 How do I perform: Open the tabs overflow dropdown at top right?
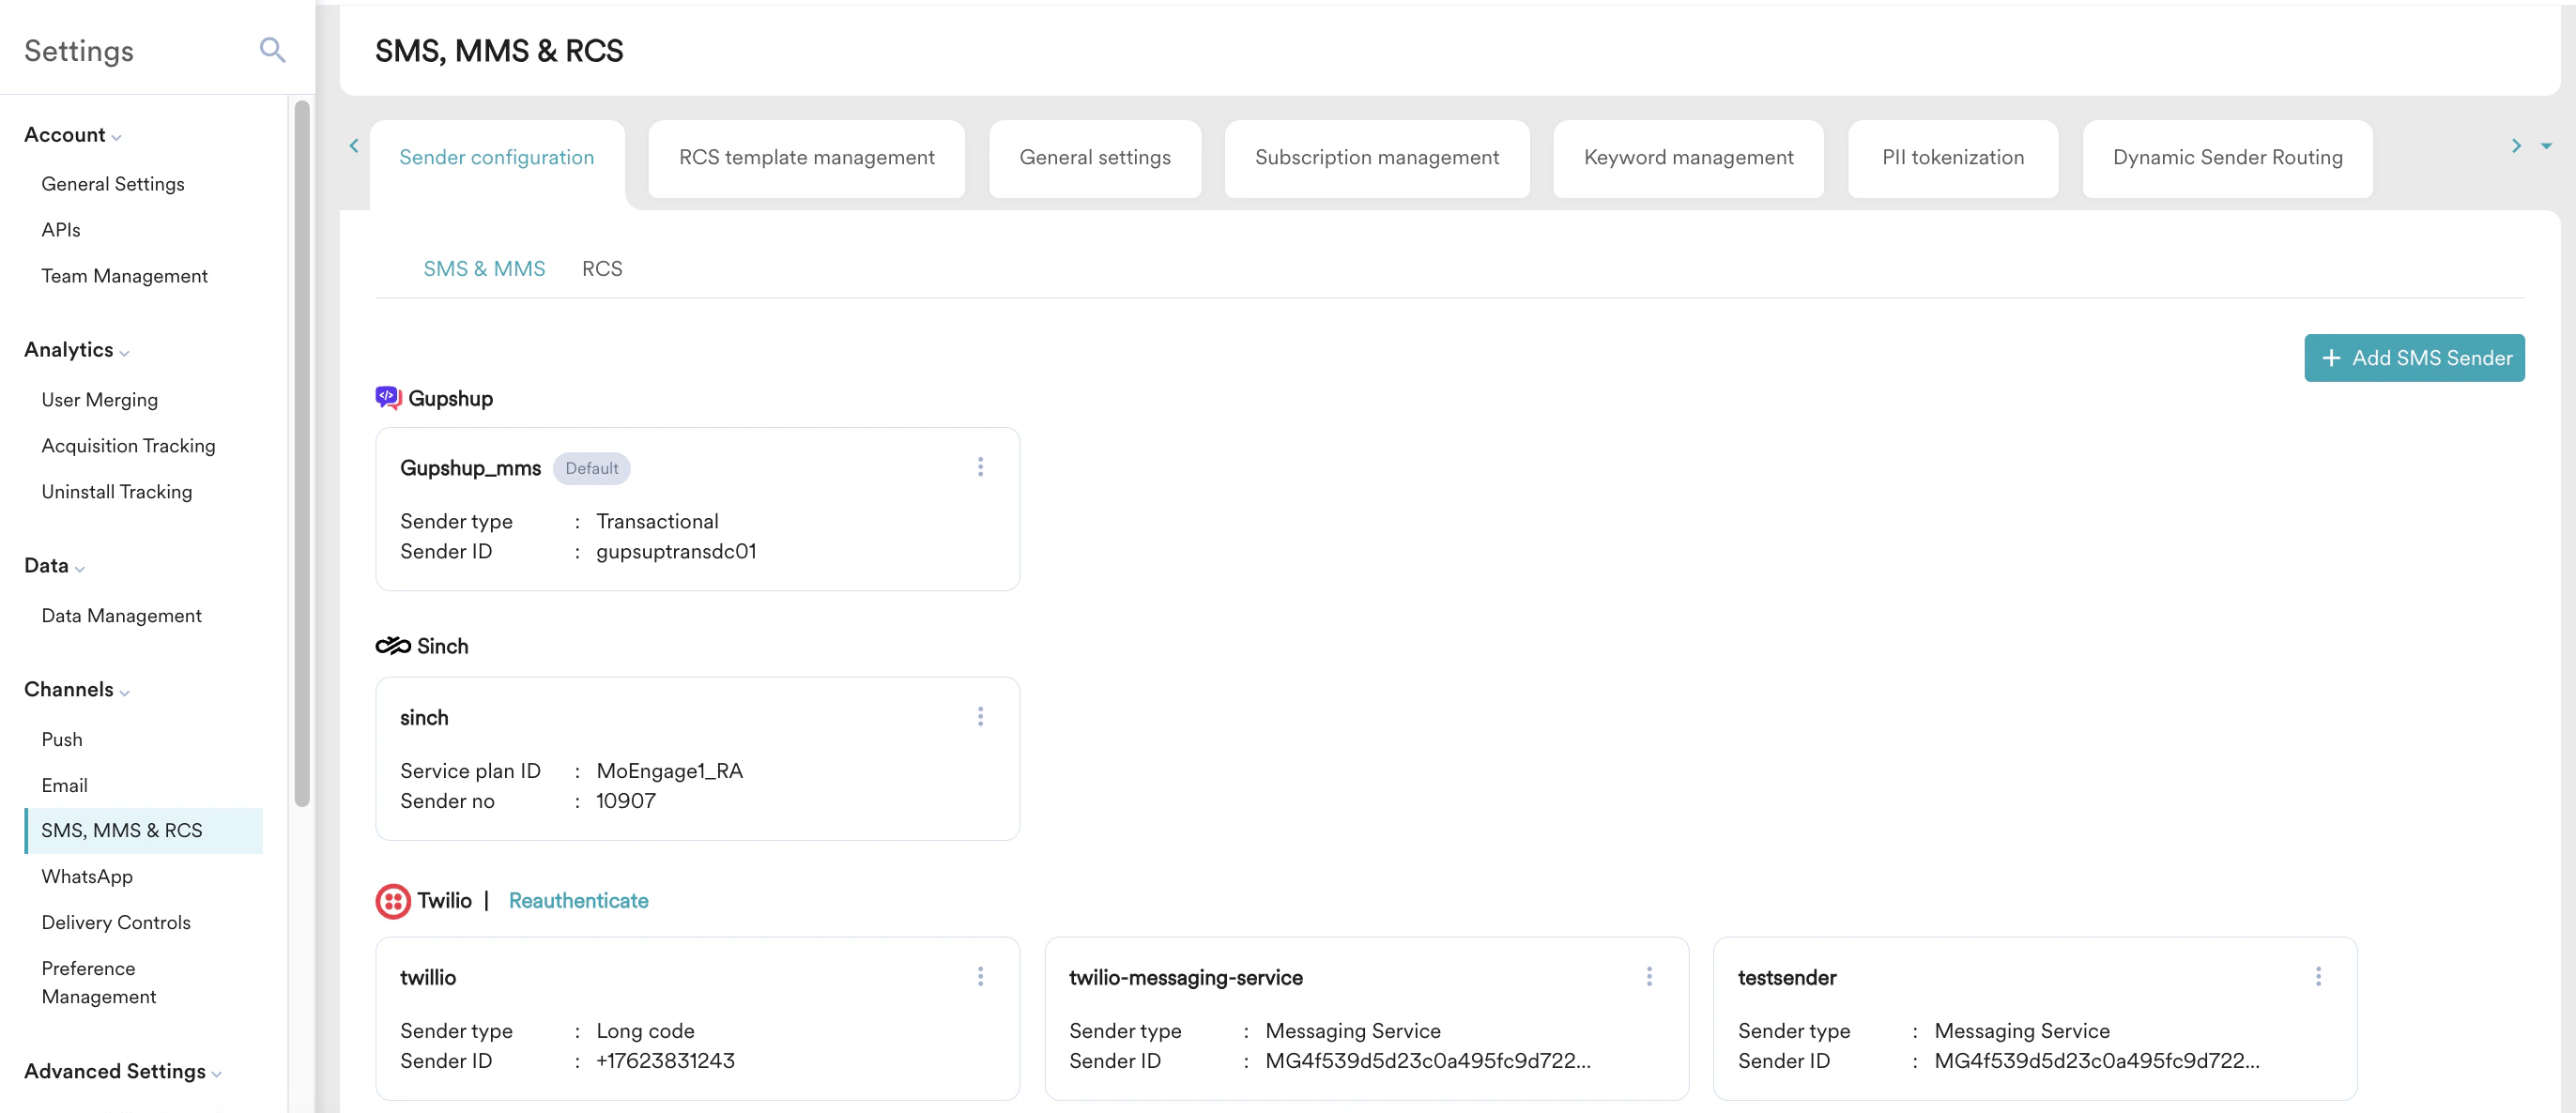(x=2545, y=146)
